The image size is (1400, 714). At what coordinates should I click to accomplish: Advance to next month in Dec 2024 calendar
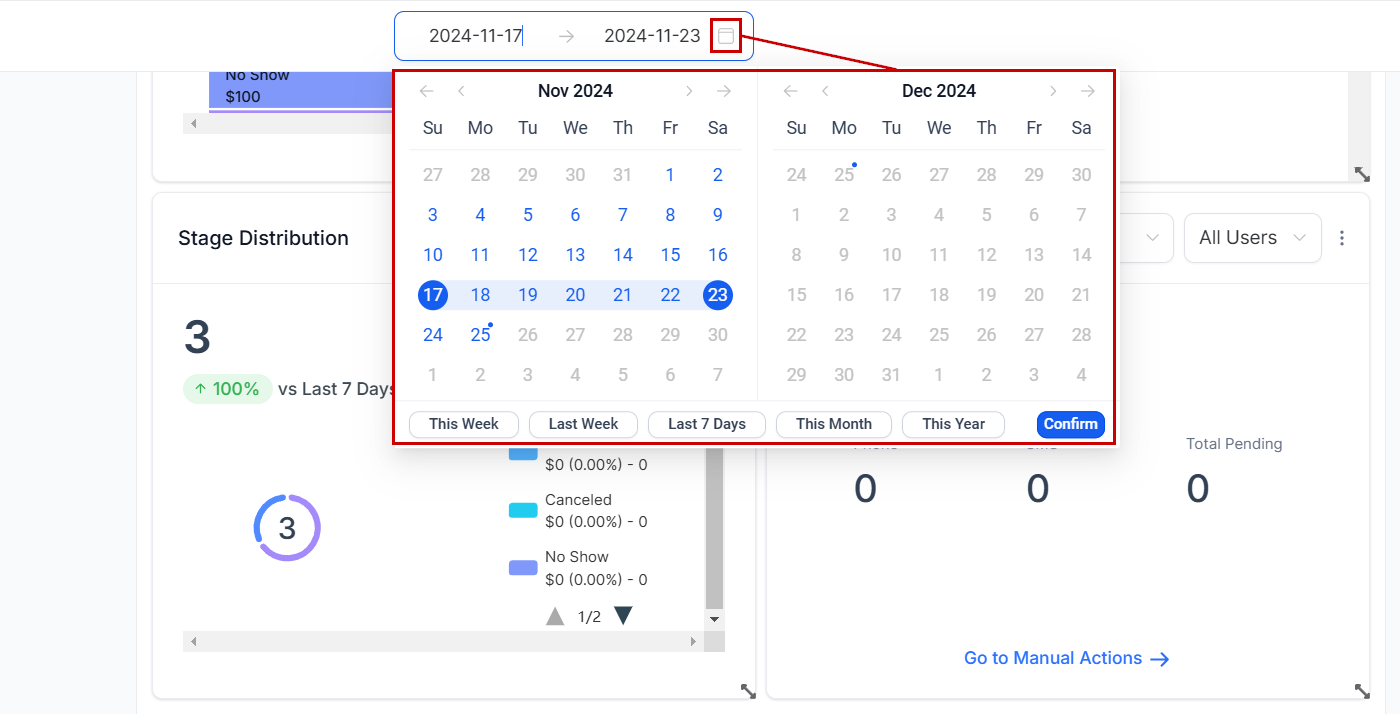1053,91
